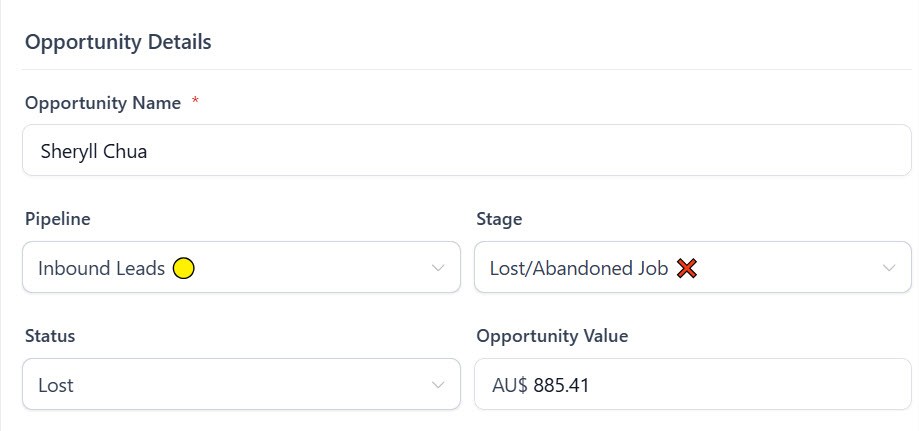The image size is (919, 431).
Task: Expand the Stage dropdown chevron
Action: pos(889,268)
